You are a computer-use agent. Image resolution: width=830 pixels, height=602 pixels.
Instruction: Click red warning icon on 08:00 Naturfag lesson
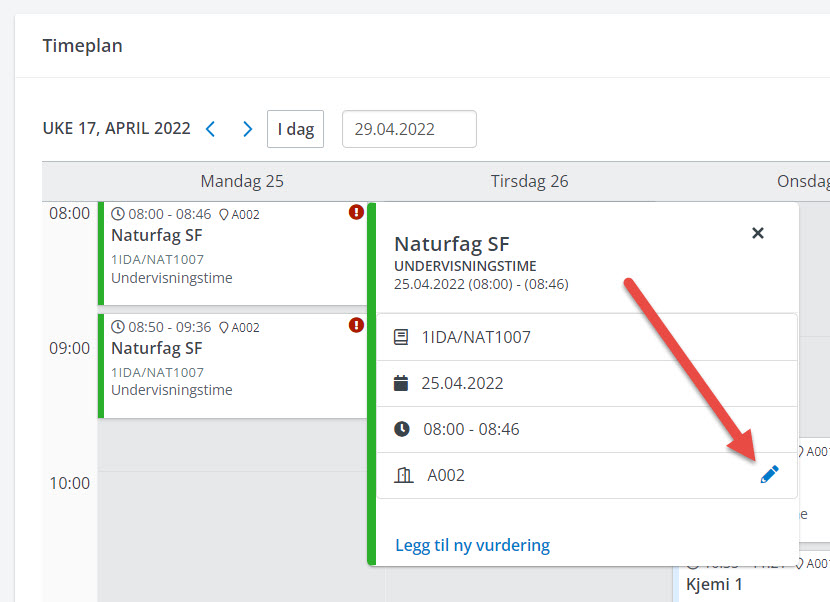(x=356, y=212)
